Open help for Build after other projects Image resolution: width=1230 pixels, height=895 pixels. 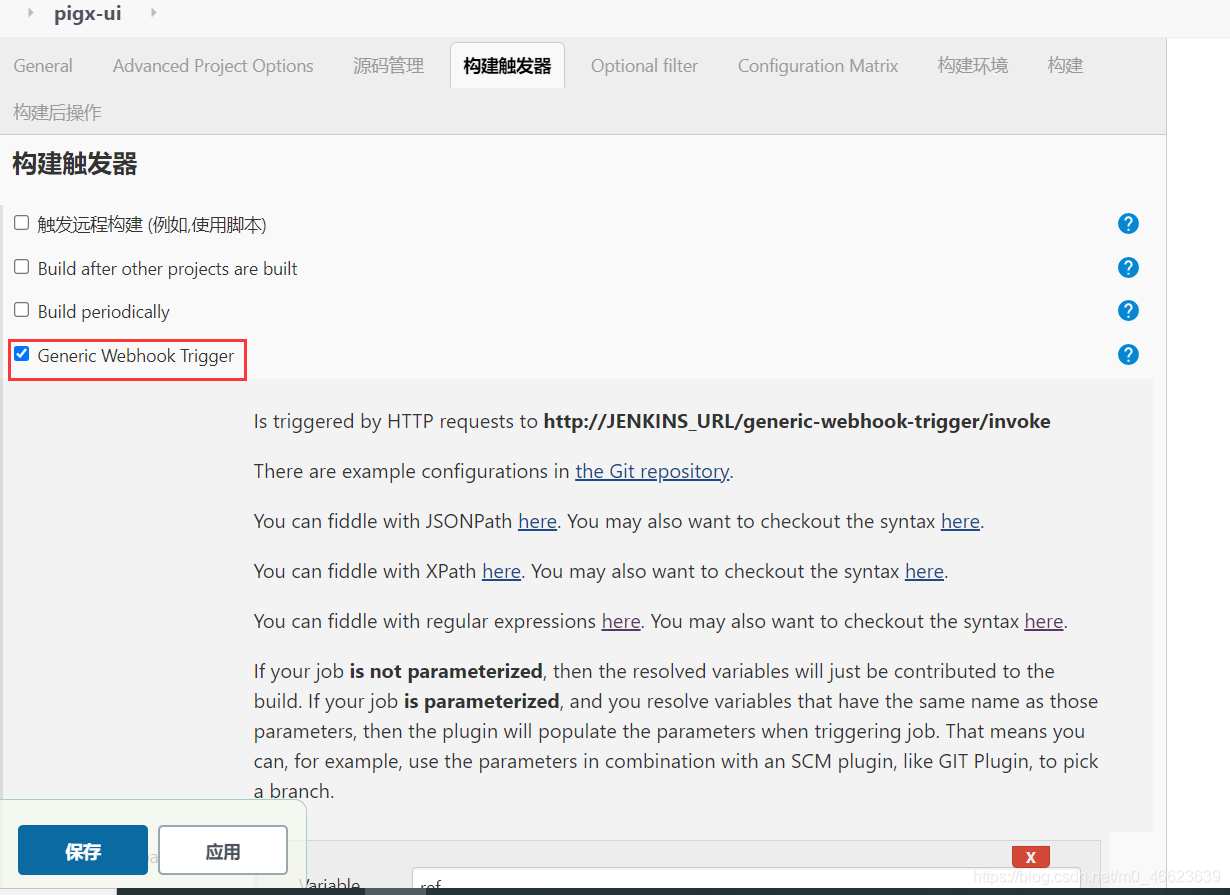click(1128, 267)
